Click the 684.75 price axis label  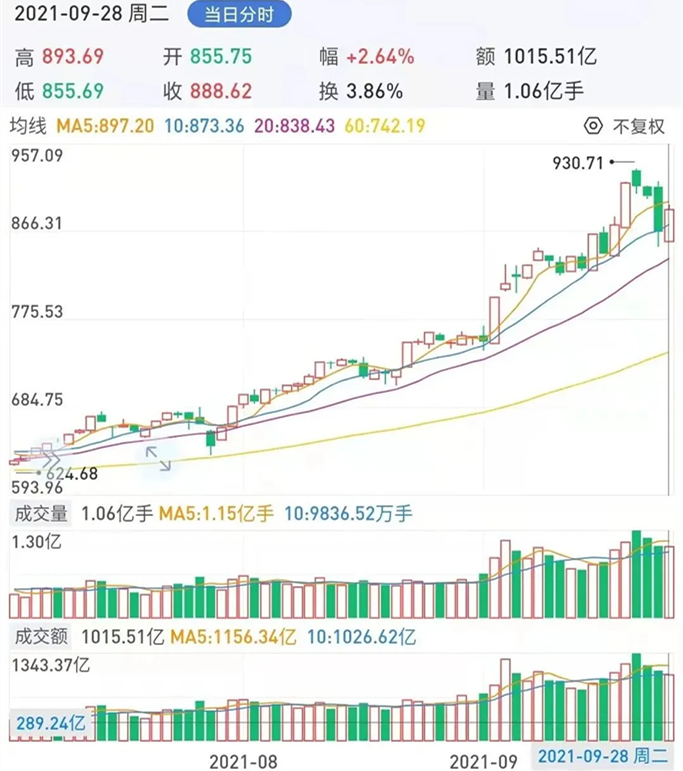[x=37, y=399]
